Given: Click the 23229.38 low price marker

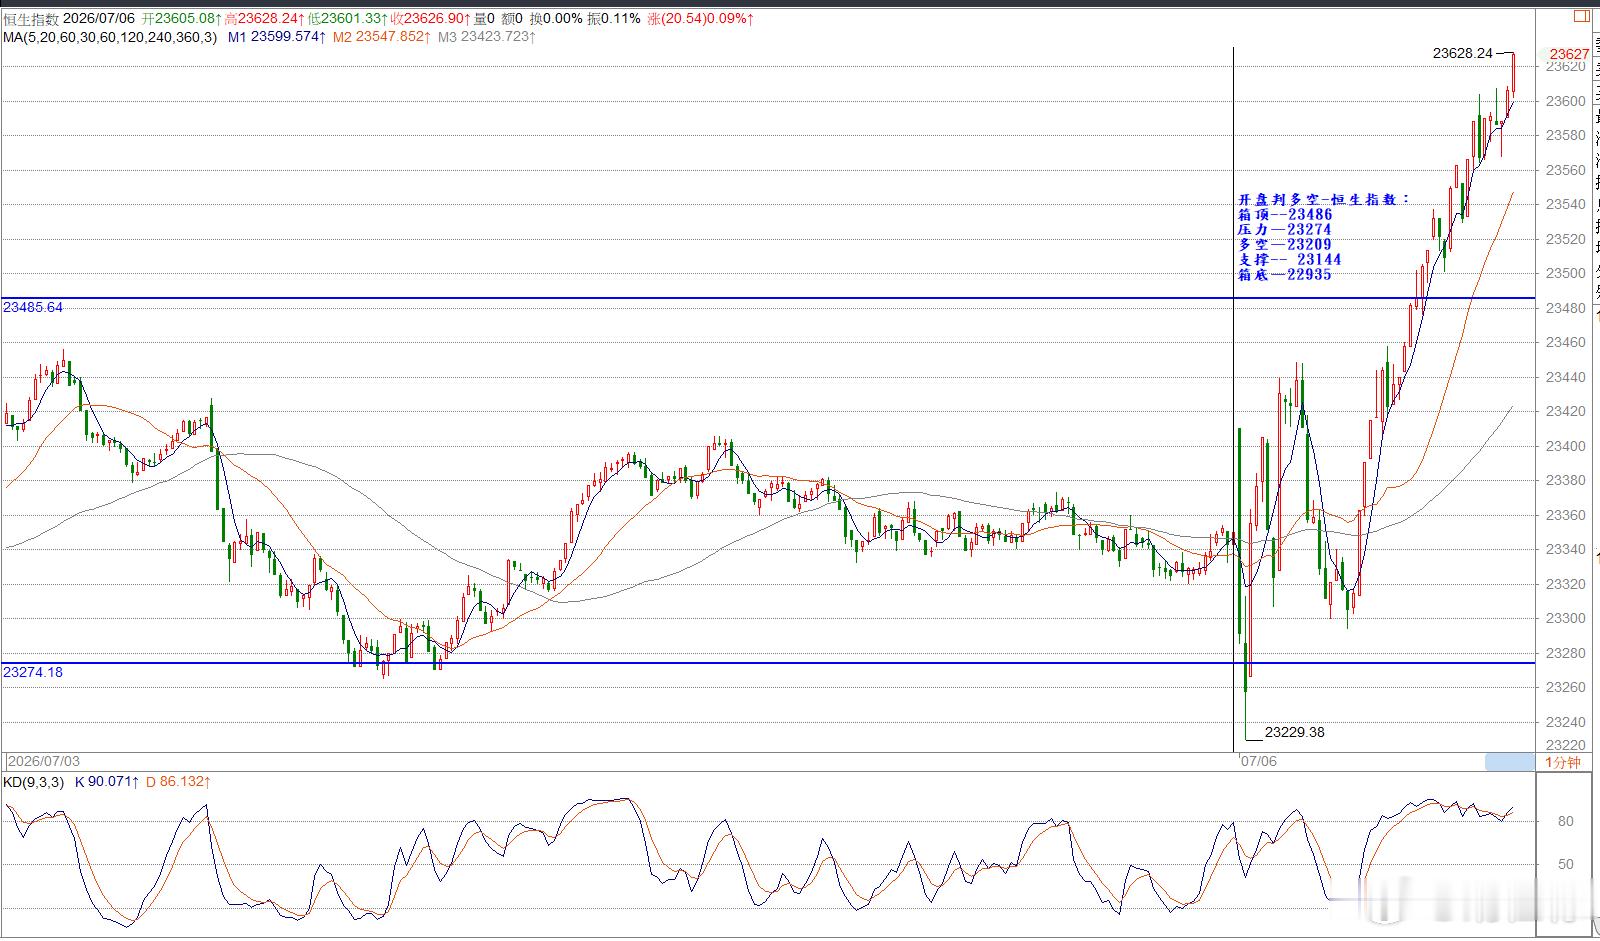Looking at the screenshot, I should [x=1294, y=732].
